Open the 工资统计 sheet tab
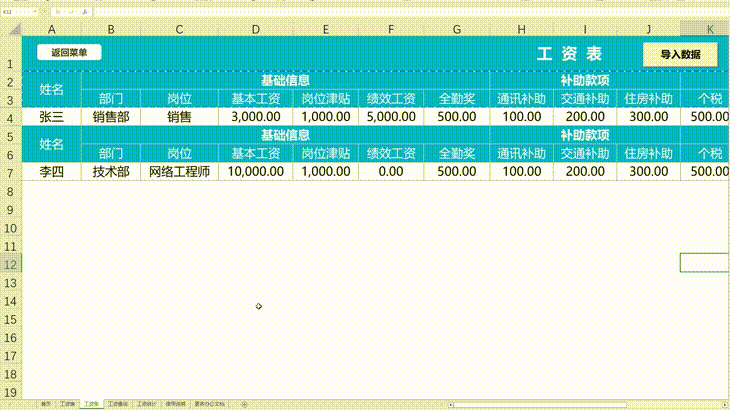Screen dimensions: 730x410 [147, 404]
